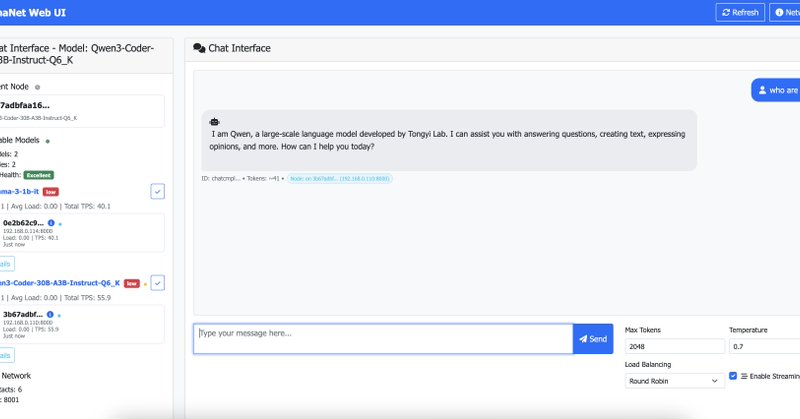
Task: Click the blue dot after the 3b67adbf info icon
Action: [x=59, y=315]
